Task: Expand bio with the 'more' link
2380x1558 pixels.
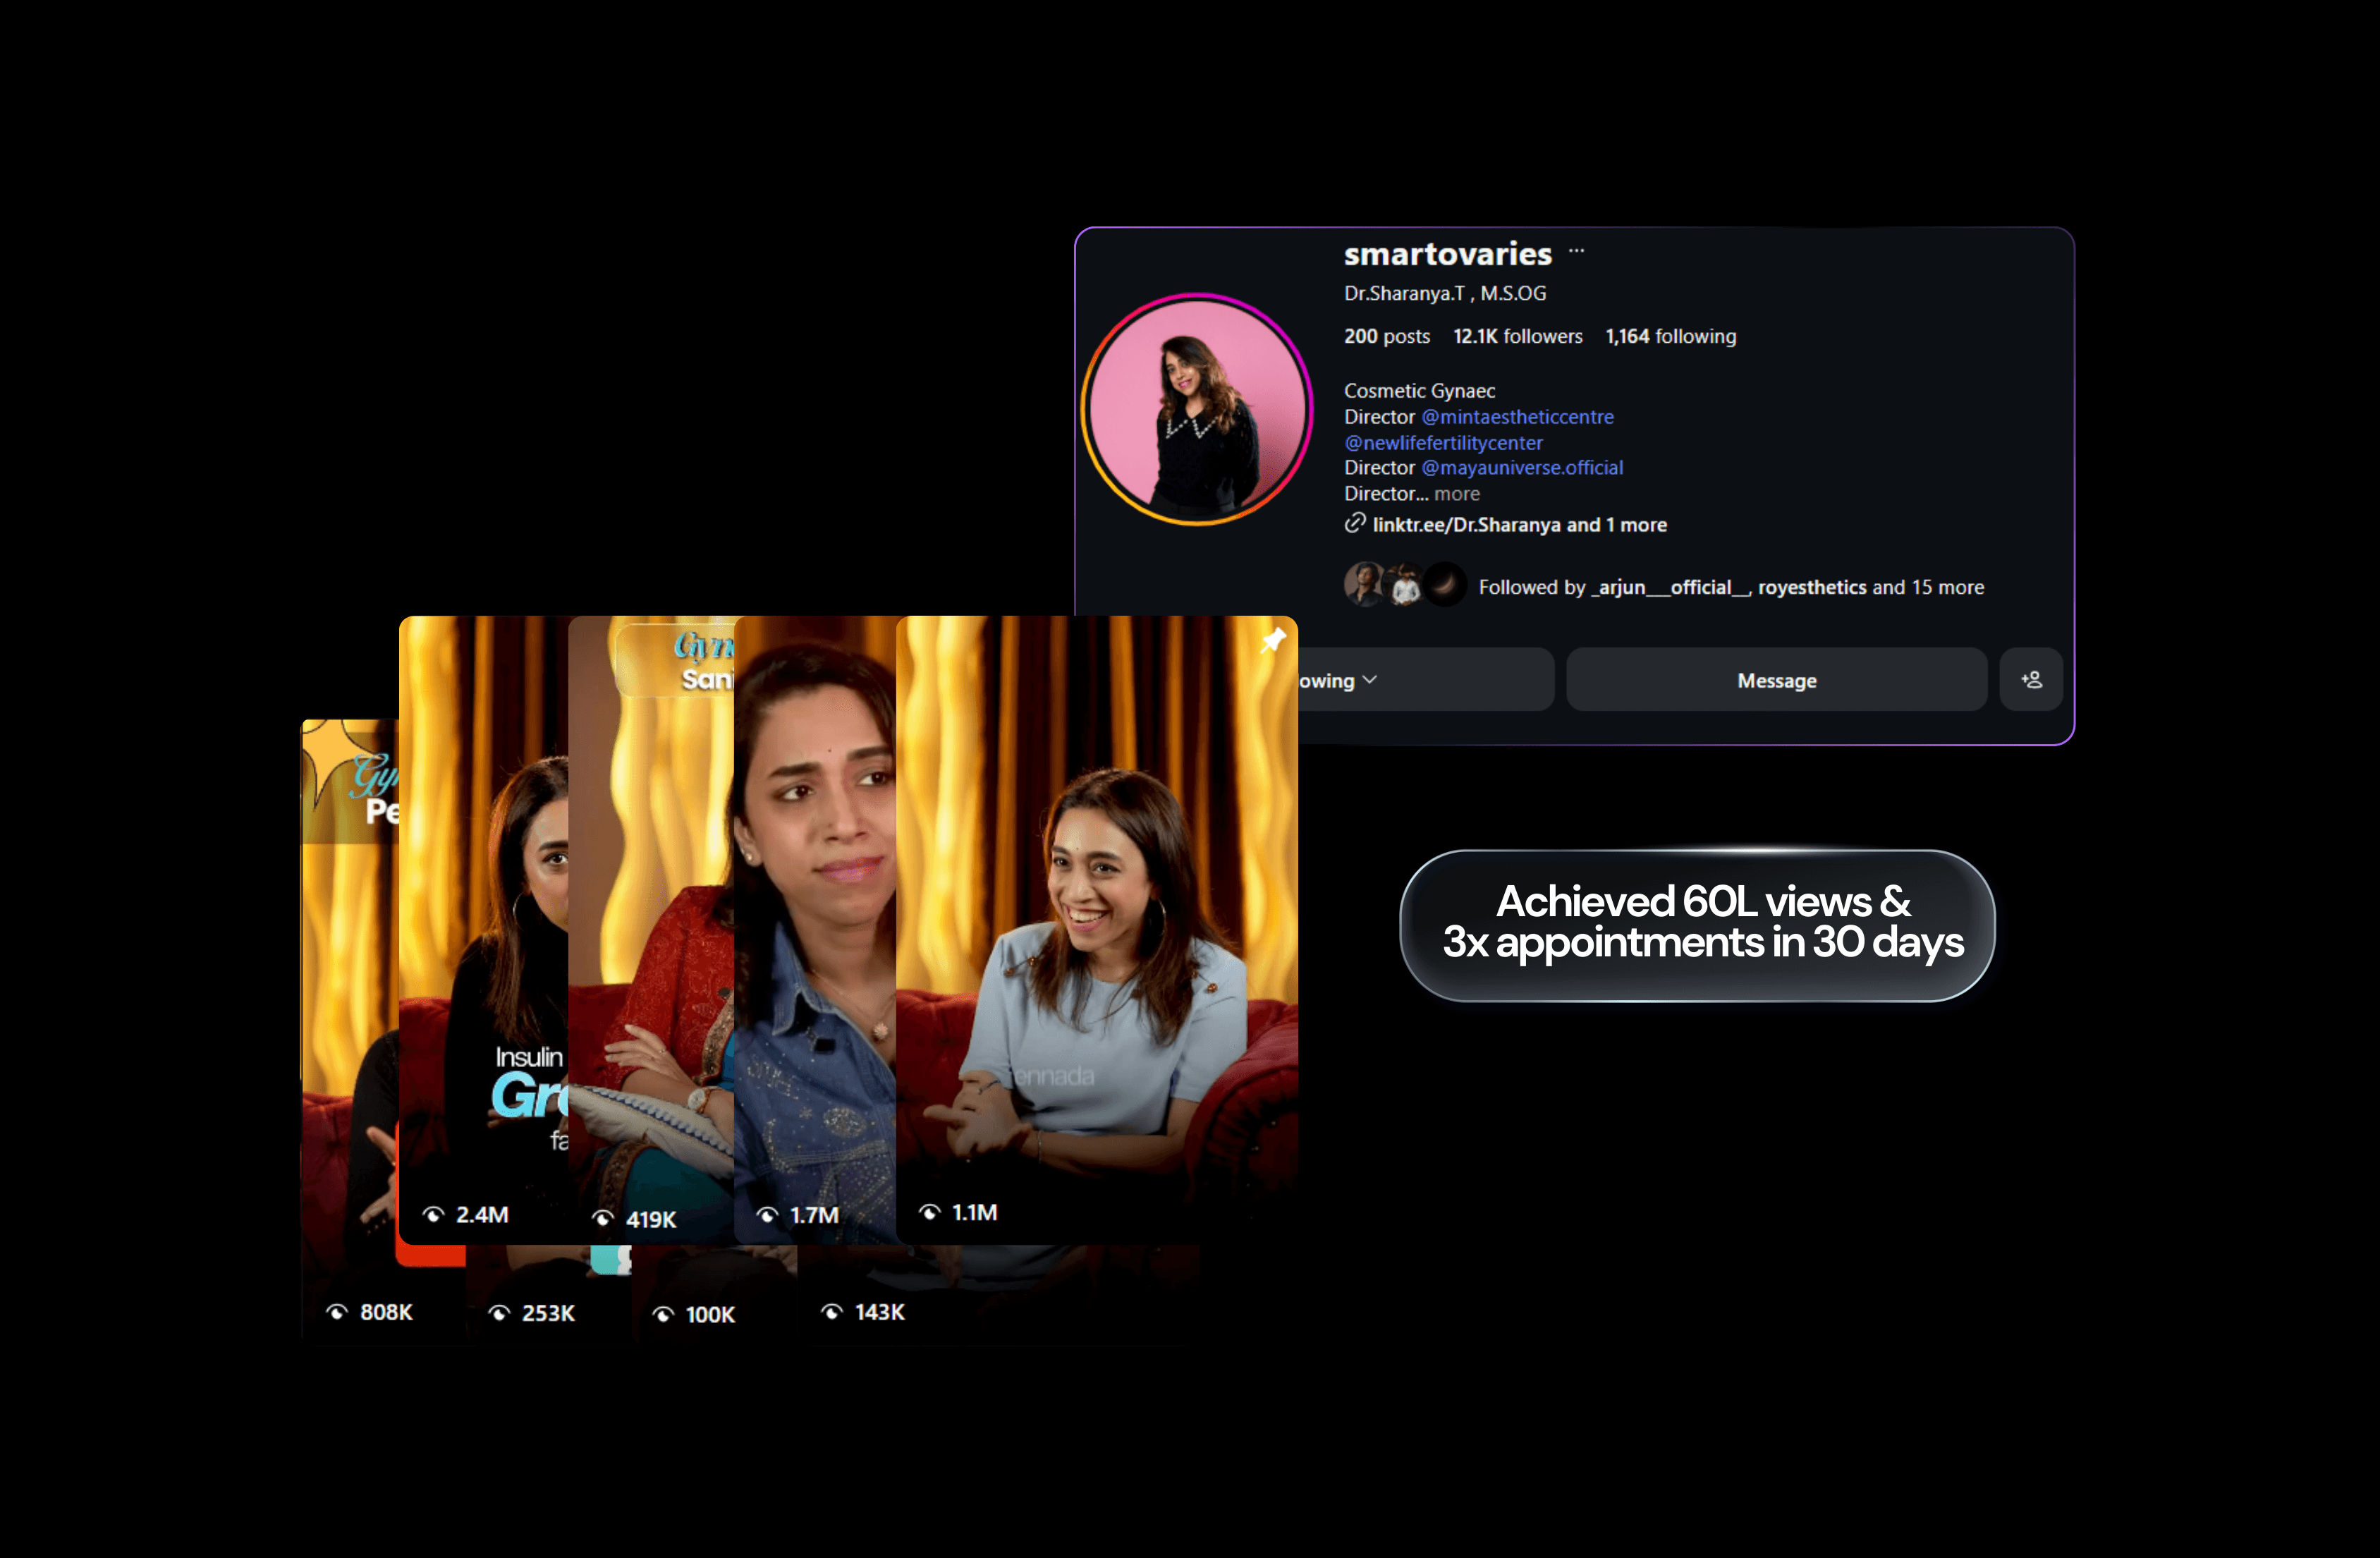Action: 1456,494
